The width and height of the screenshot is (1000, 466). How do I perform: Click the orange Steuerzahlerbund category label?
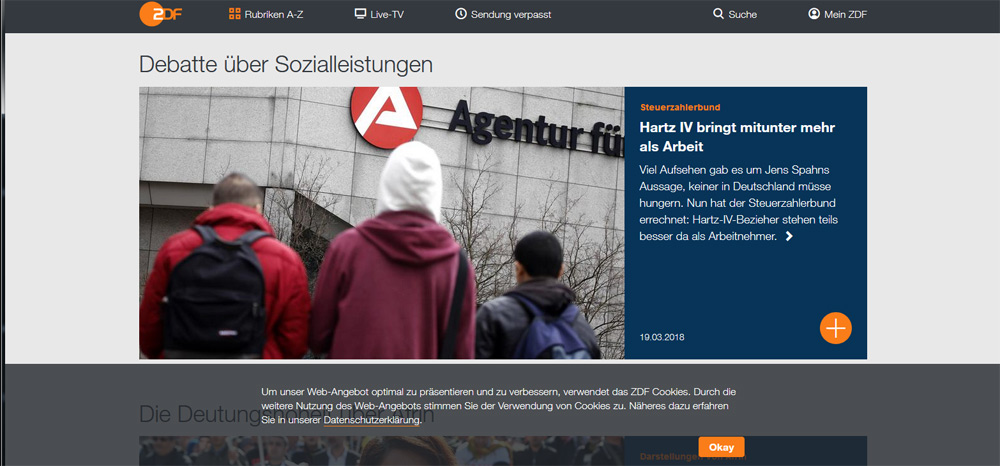click(x=680, y=107)
